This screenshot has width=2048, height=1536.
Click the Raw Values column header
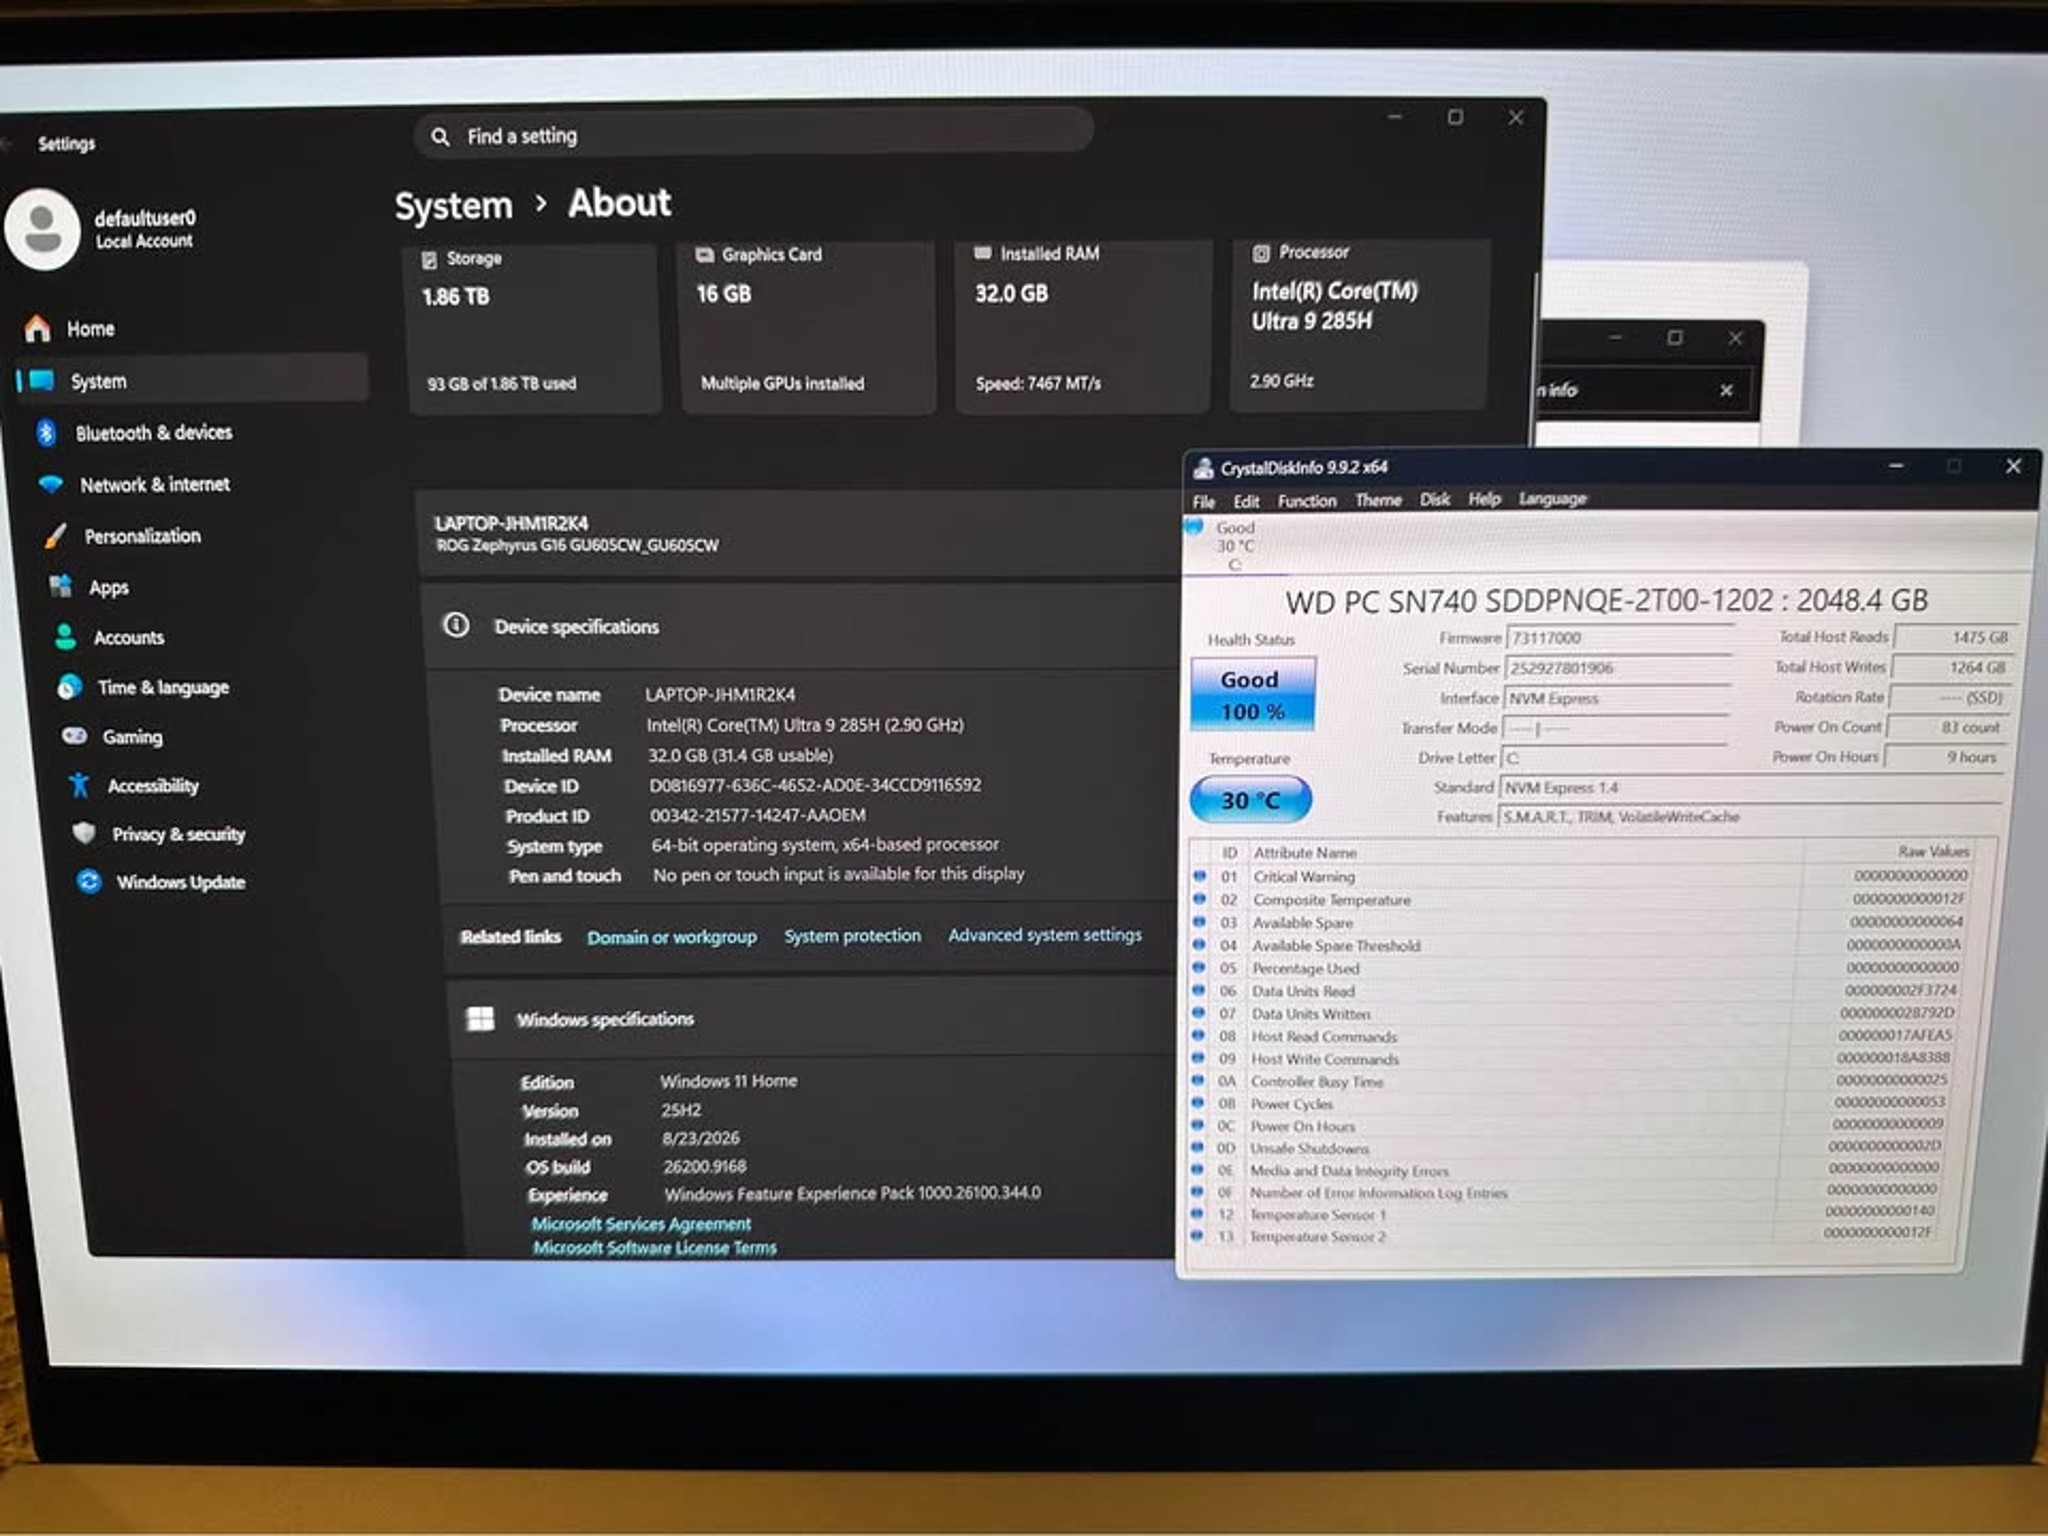(x=1933, y=851)
